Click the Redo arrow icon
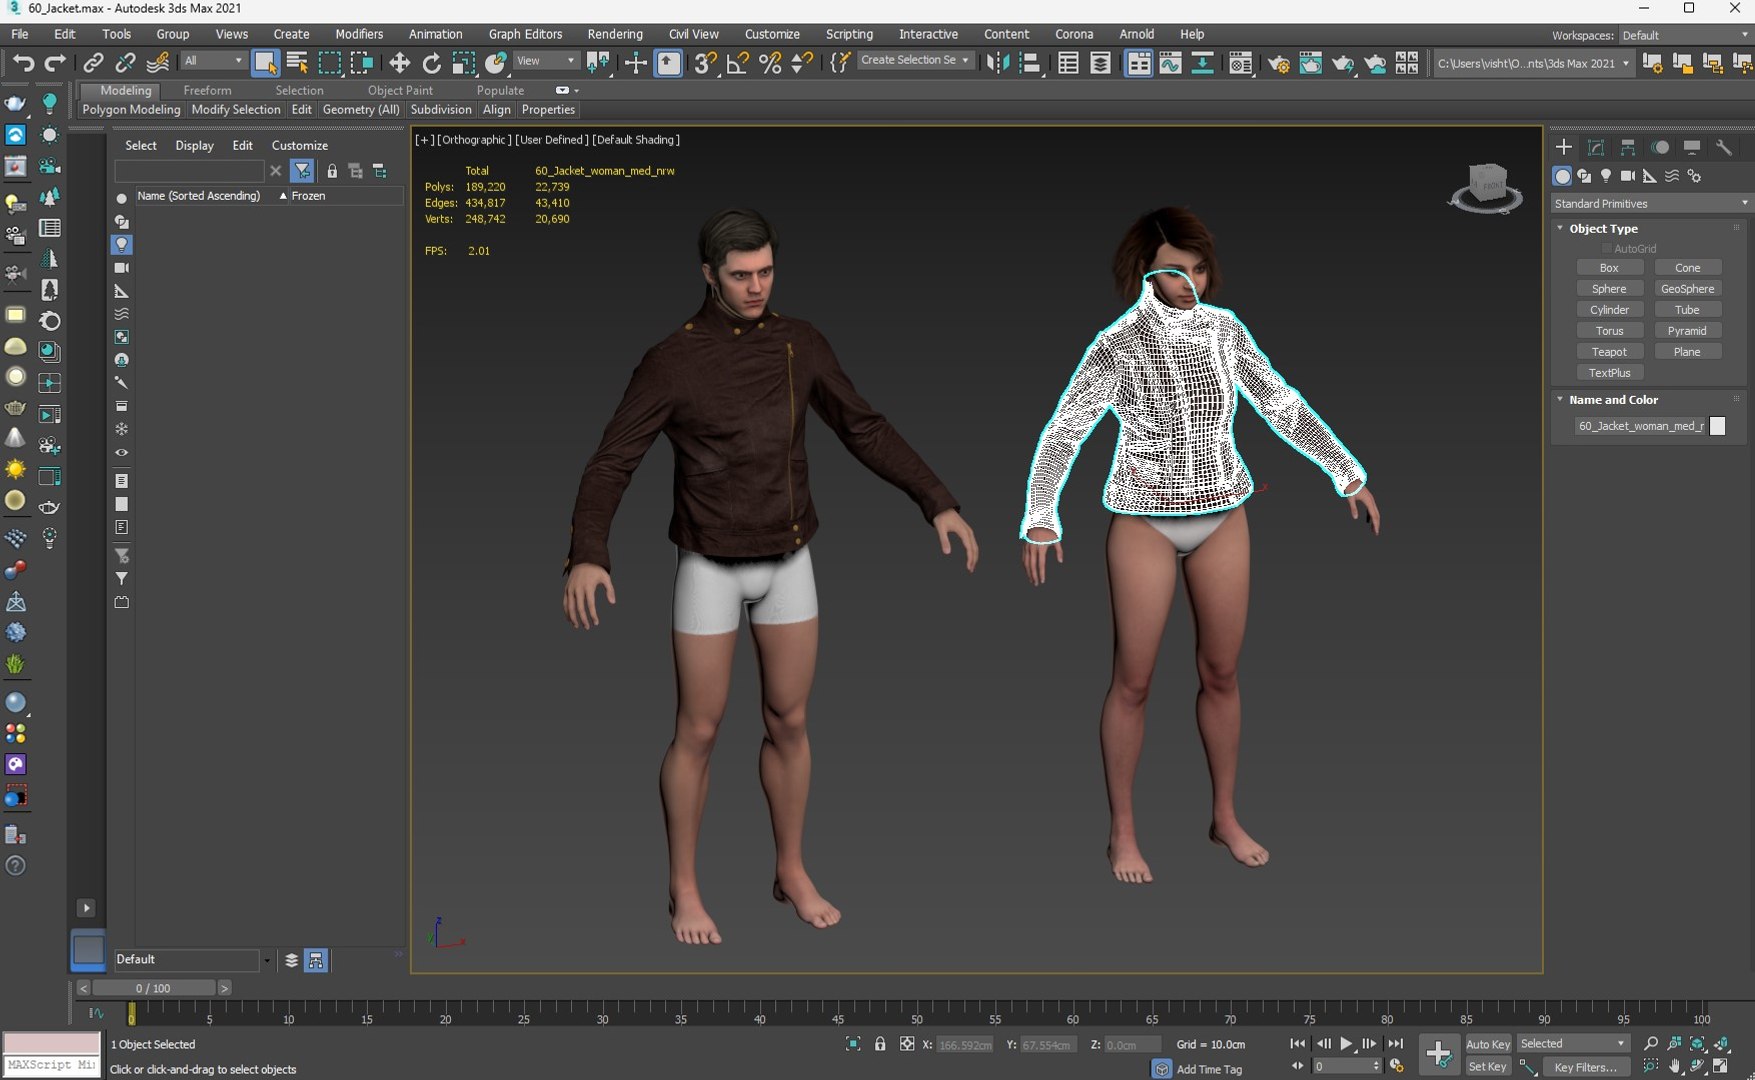 (55, 63)
